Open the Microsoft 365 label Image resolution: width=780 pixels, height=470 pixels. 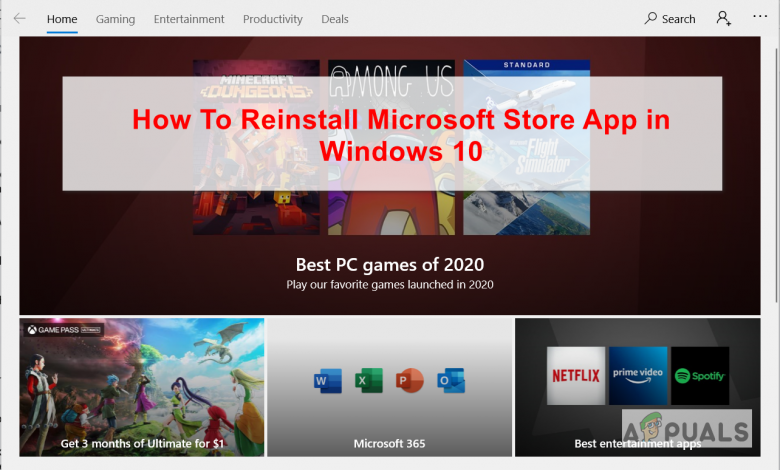point(390,443)
